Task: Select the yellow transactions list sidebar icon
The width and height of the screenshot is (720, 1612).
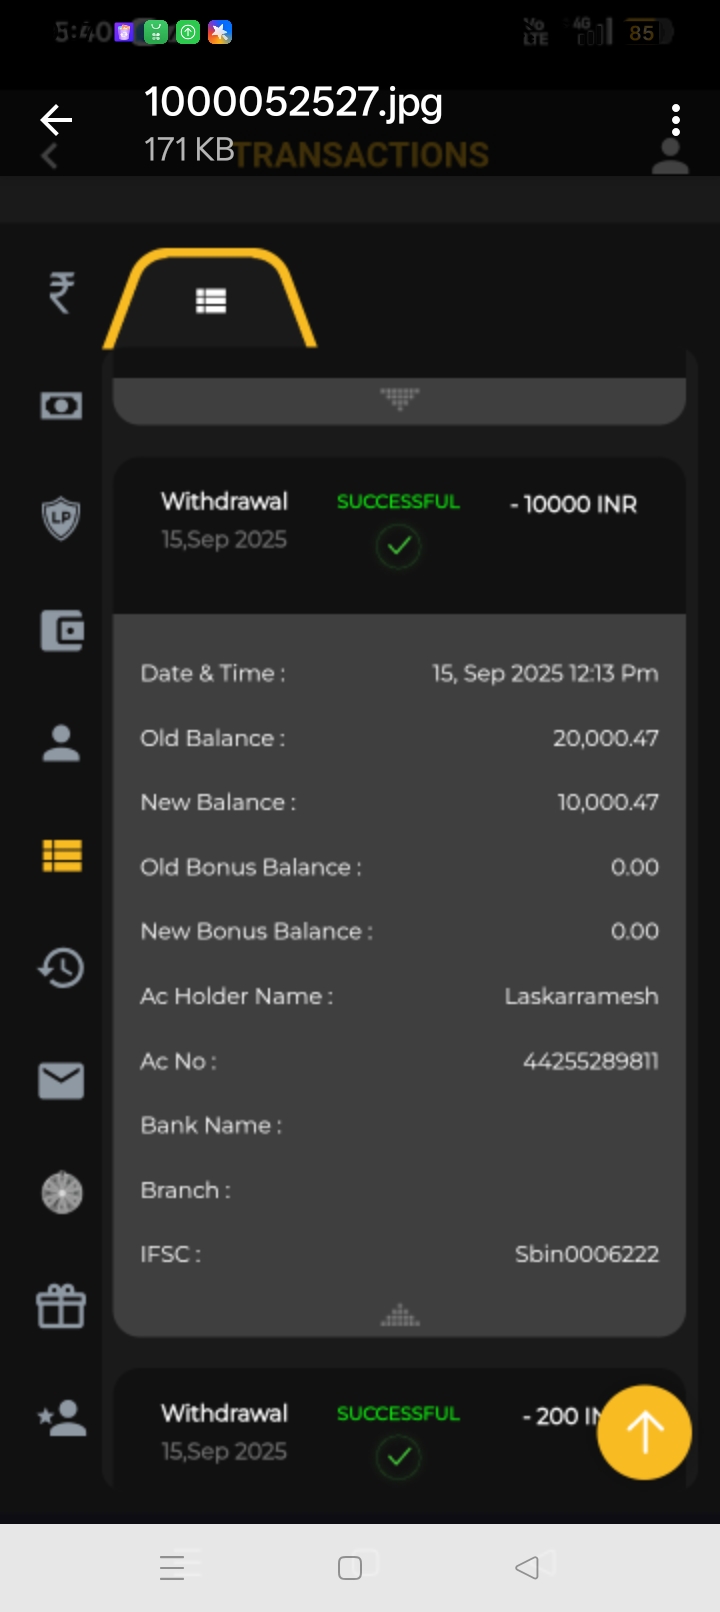Action: (61, 856)
